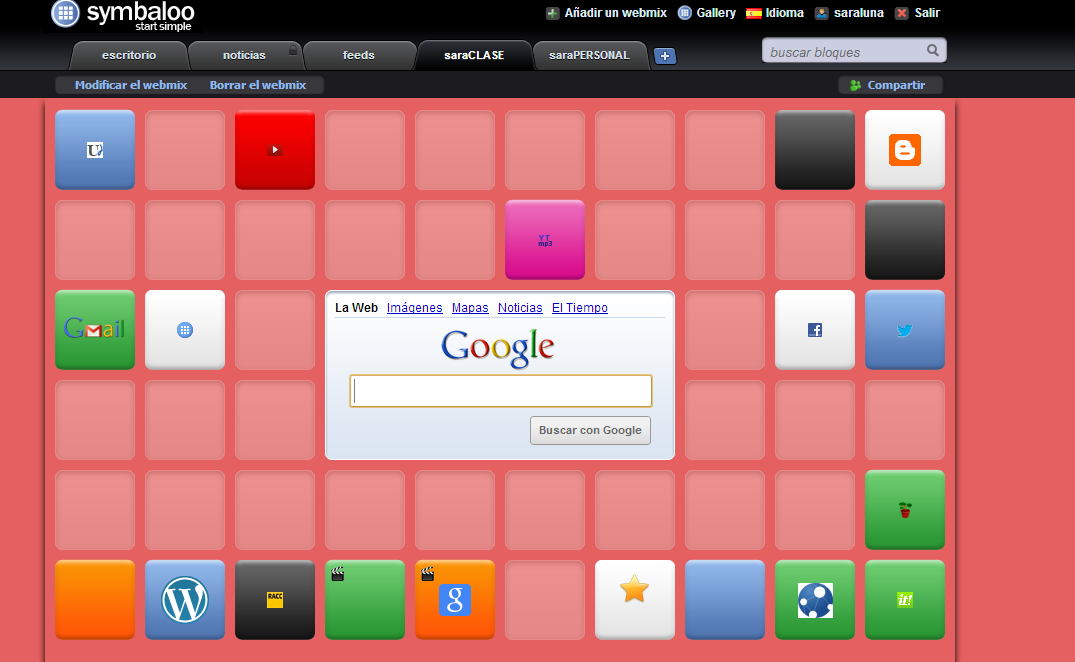Click empty tile between Google g and star tiles
The height and width of the screenshot is (662, 1075).
(545, 600)
